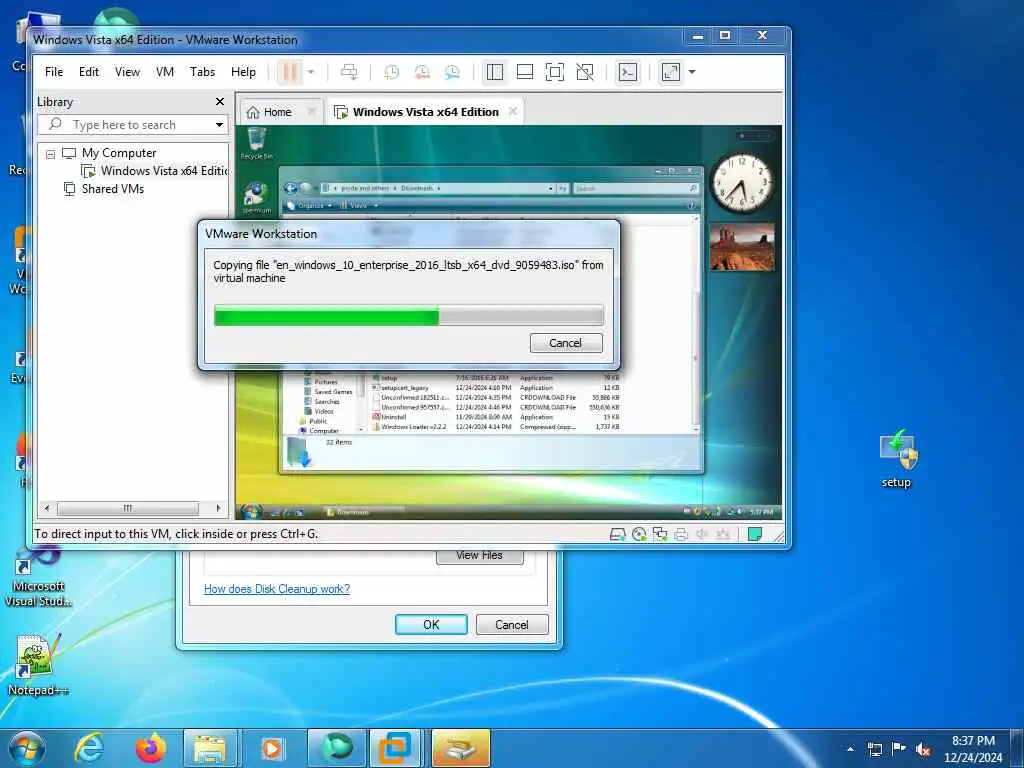Viewport: 1024px width, 768px height.
Task: Click the stretch guest display icon
Action: point(671,72)
